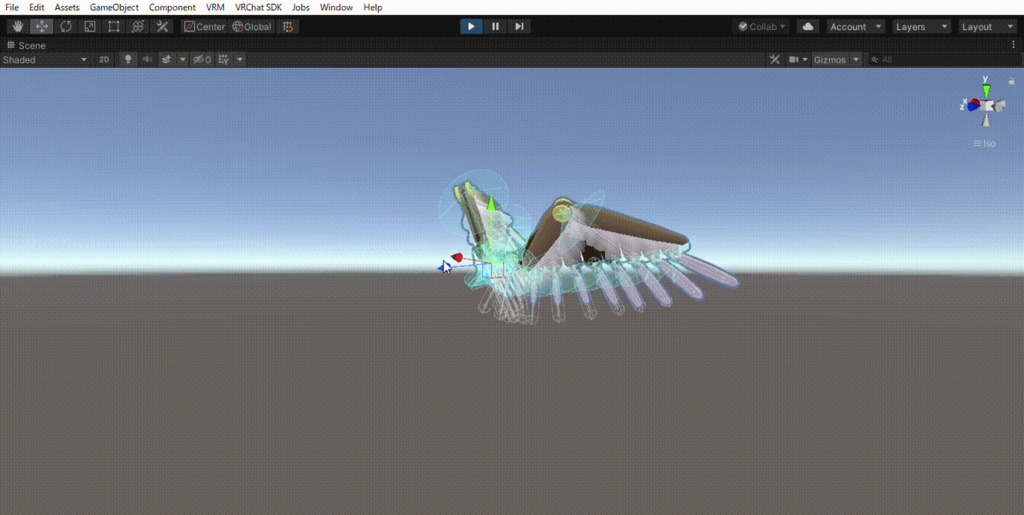
Task: Select the Move tool
Action: [42, 27]
